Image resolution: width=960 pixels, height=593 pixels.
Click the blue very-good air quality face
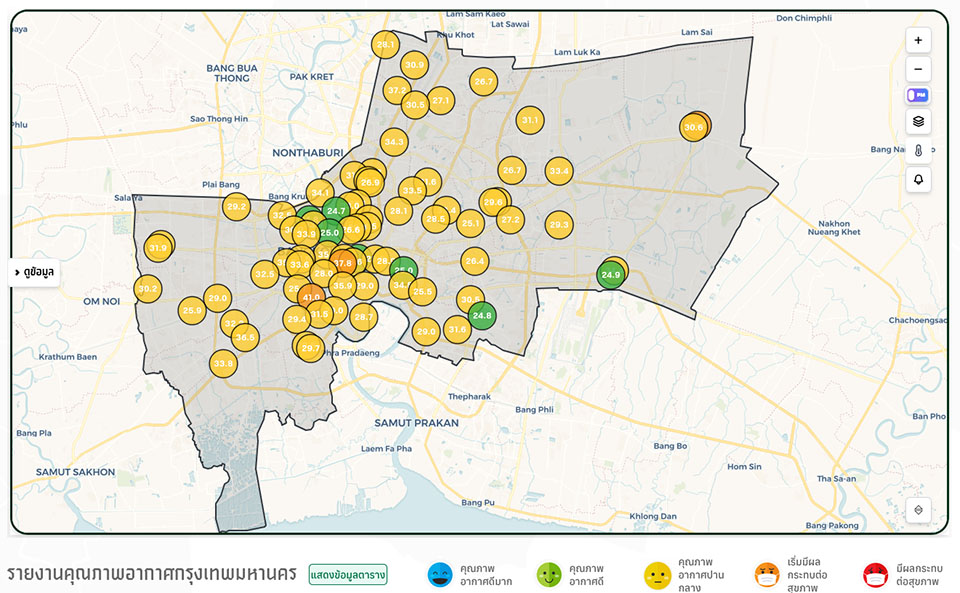tap(440, 575)
